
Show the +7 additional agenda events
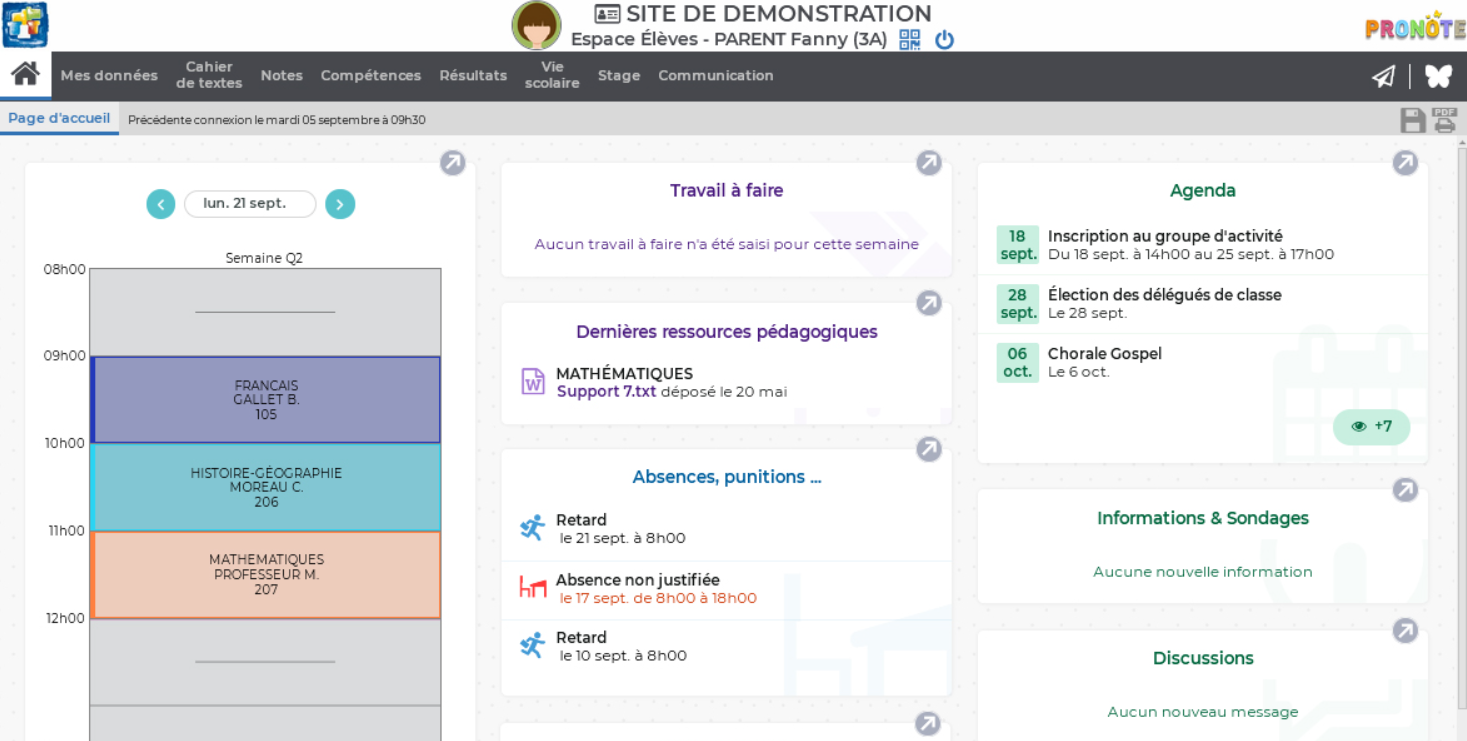(1371, 427)
